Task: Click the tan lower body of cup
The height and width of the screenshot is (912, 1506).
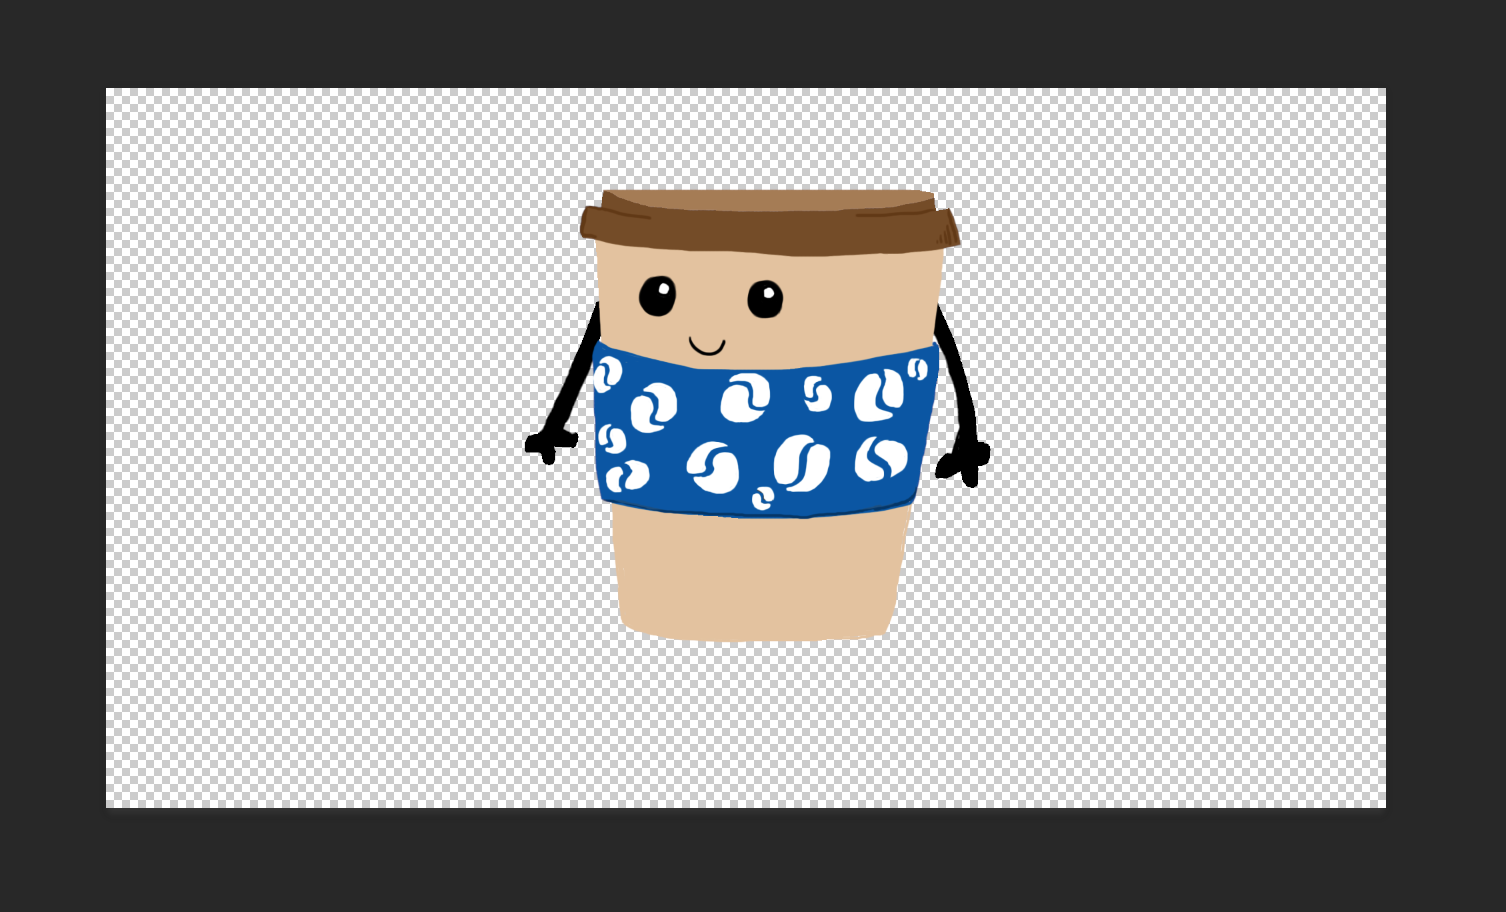Action: [761, 575]
